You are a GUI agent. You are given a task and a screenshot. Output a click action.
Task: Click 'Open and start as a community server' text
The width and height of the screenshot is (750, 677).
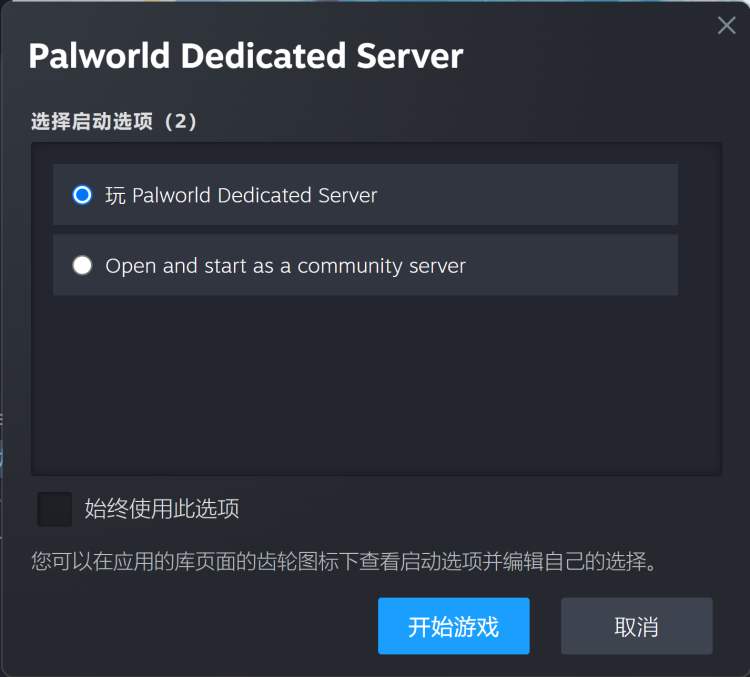(285, 266)
